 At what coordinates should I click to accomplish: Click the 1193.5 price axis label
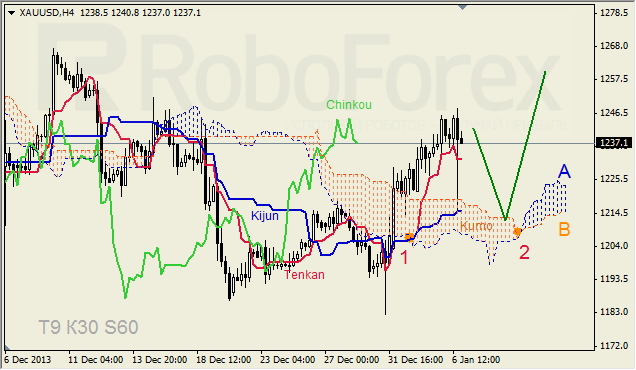point(614,279)
